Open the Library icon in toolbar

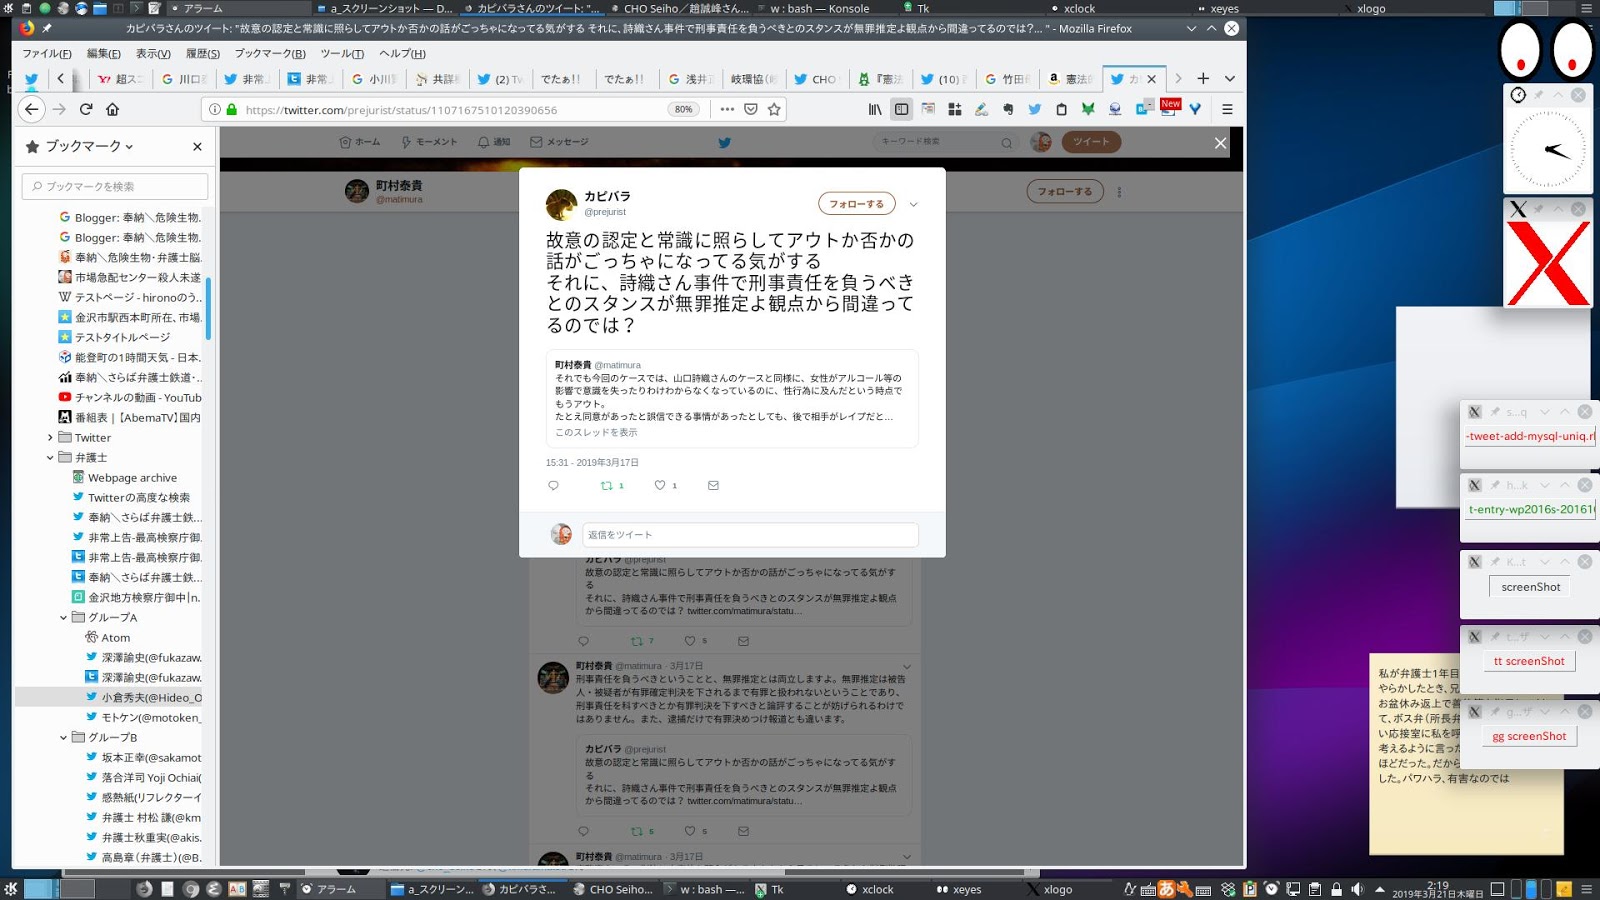click(875, 109)
